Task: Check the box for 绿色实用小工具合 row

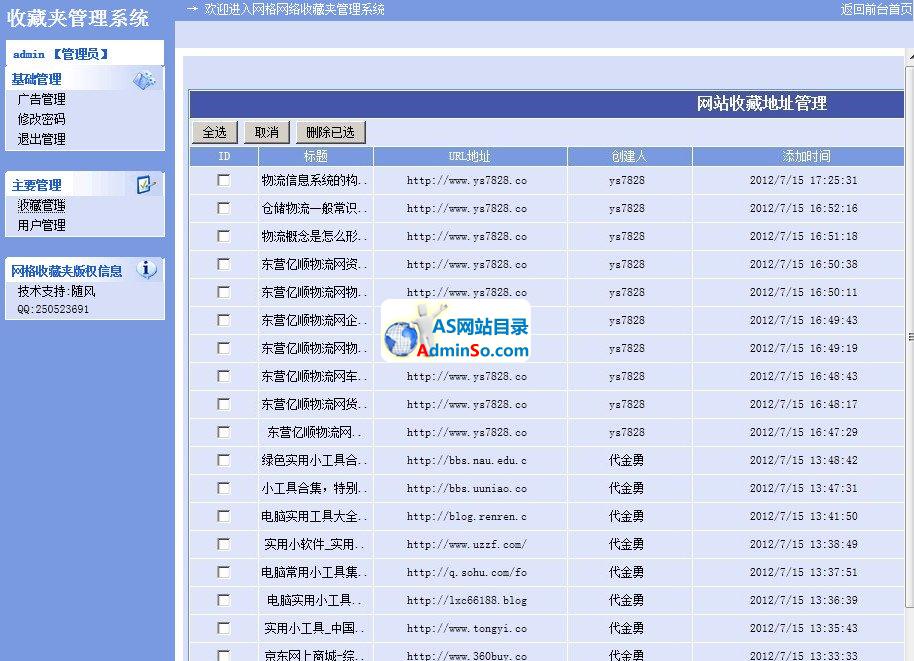Action: (224, 460)
